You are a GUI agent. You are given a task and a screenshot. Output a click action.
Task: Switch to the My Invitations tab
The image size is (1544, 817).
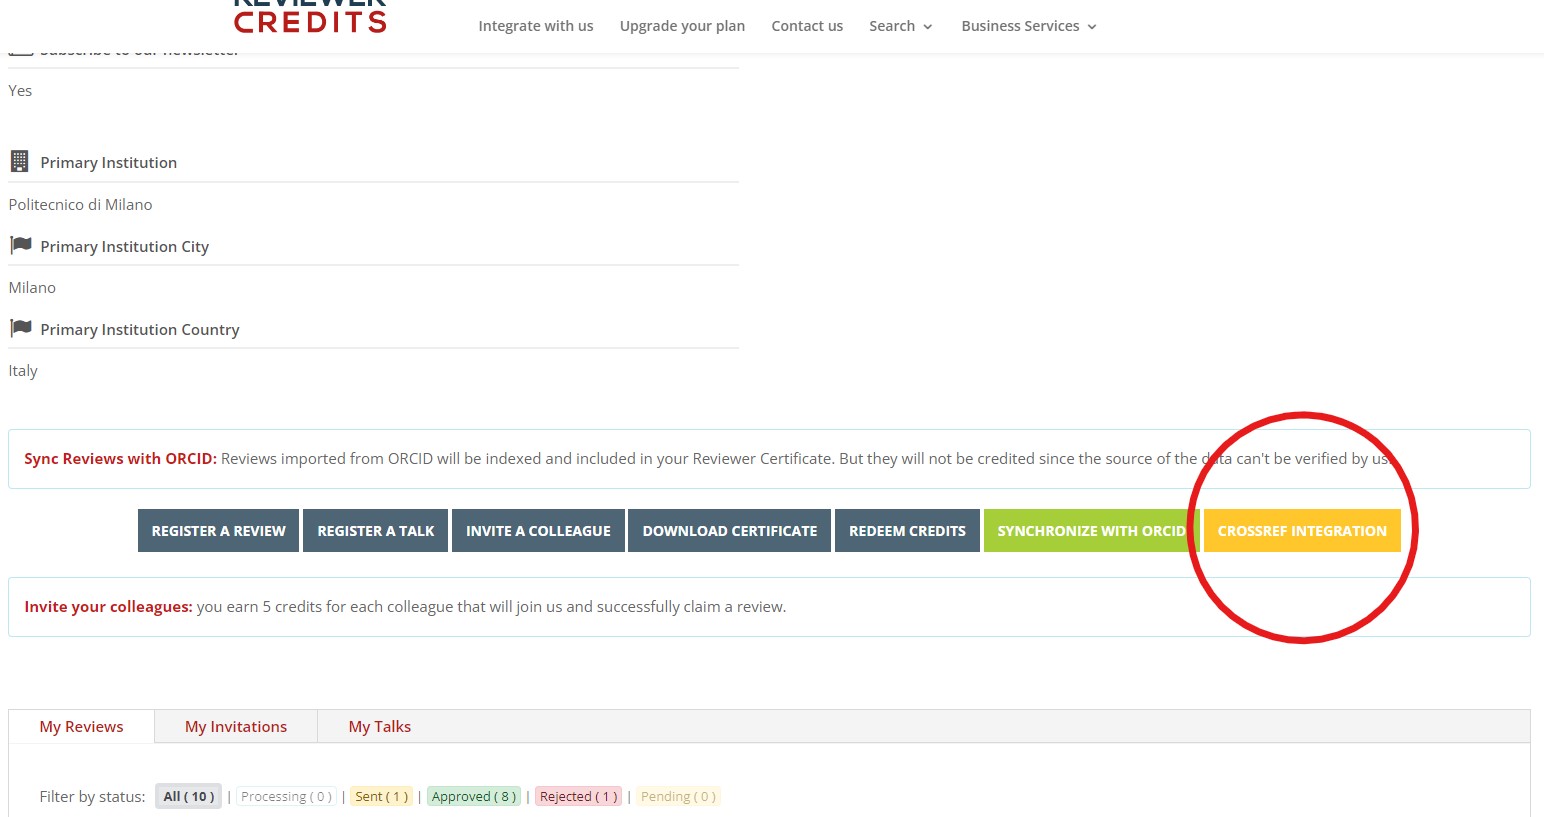(236, 727)
